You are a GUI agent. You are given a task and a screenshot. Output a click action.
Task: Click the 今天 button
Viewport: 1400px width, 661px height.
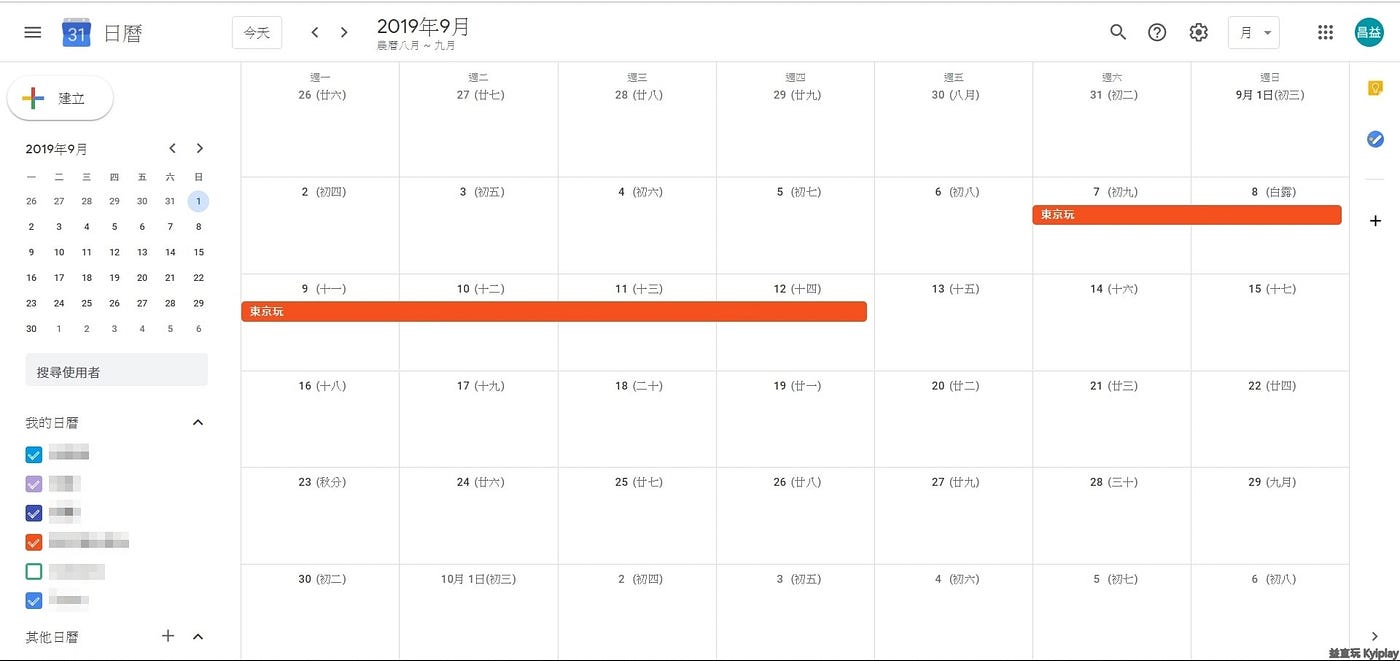(x=257, y=32)
